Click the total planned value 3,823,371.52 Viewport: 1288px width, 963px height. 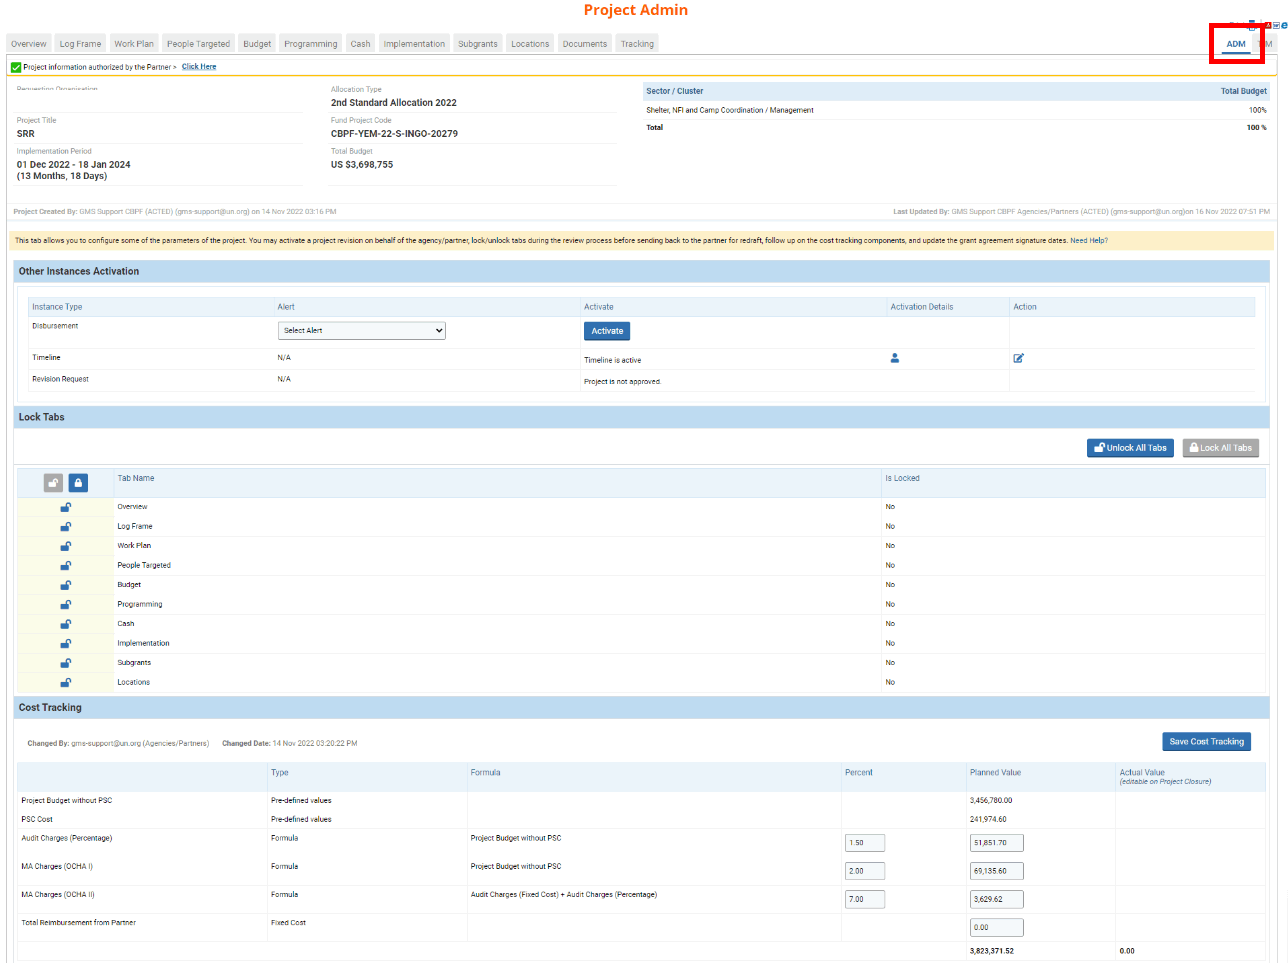pos(992,951)
